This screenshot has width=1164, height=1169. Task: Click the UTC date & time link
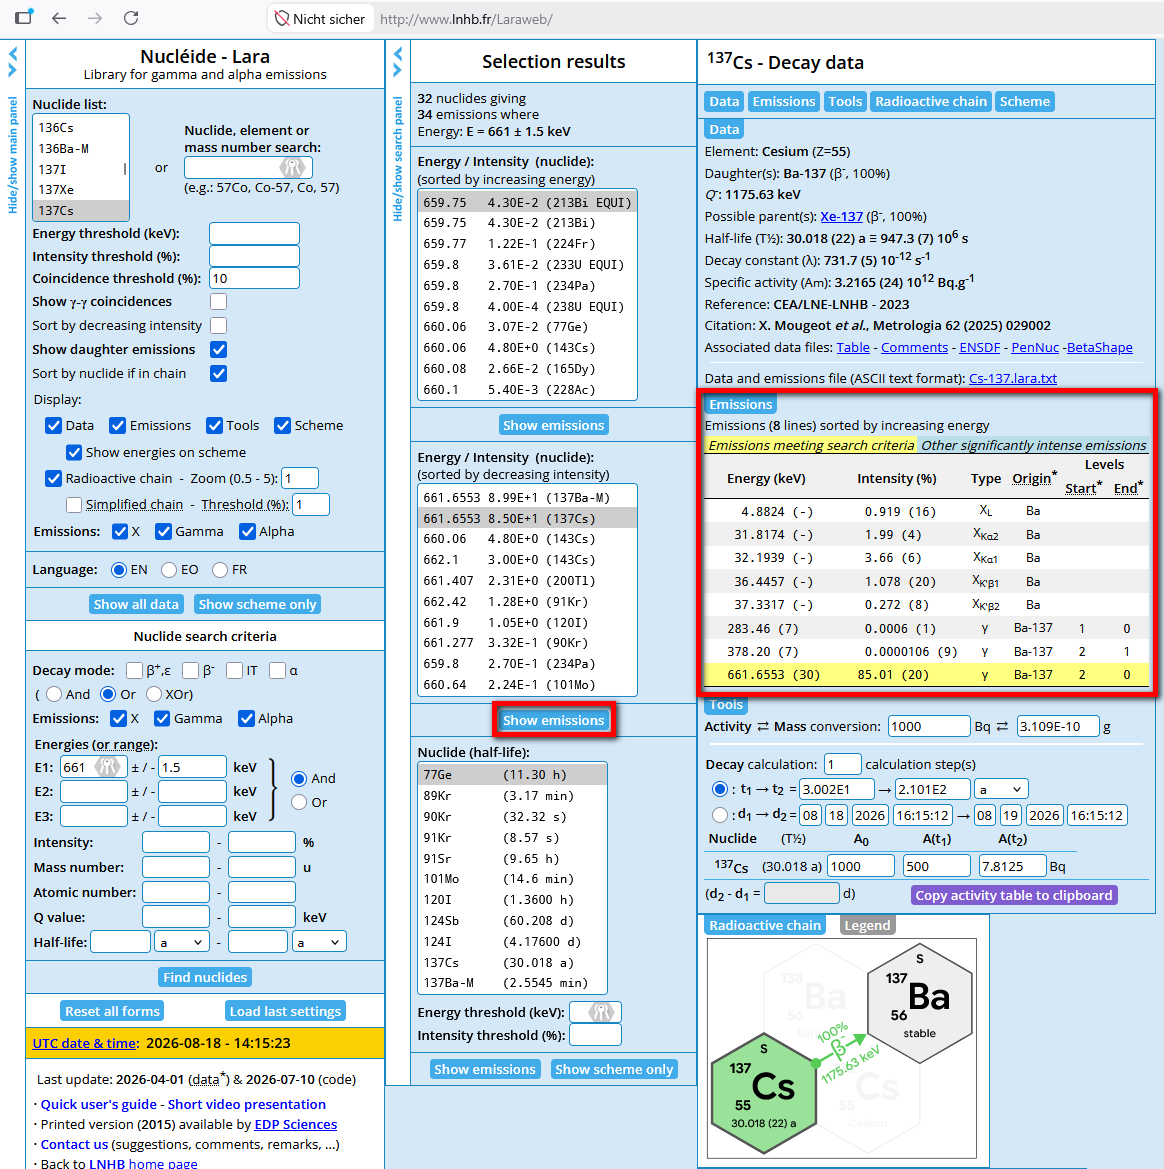pos(84,1043)
